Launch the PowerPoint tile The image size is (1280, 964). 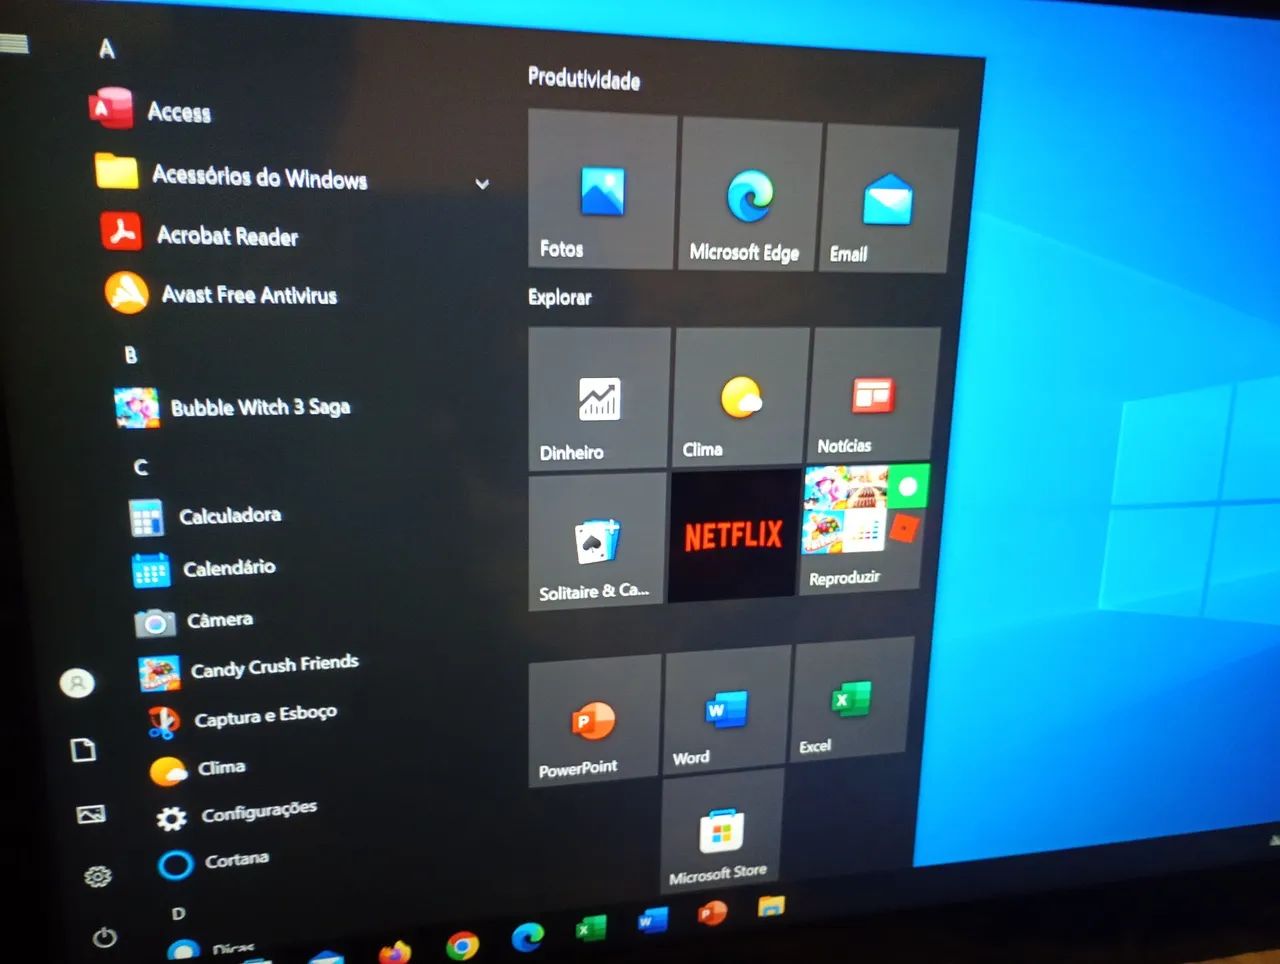click(594, 721)
